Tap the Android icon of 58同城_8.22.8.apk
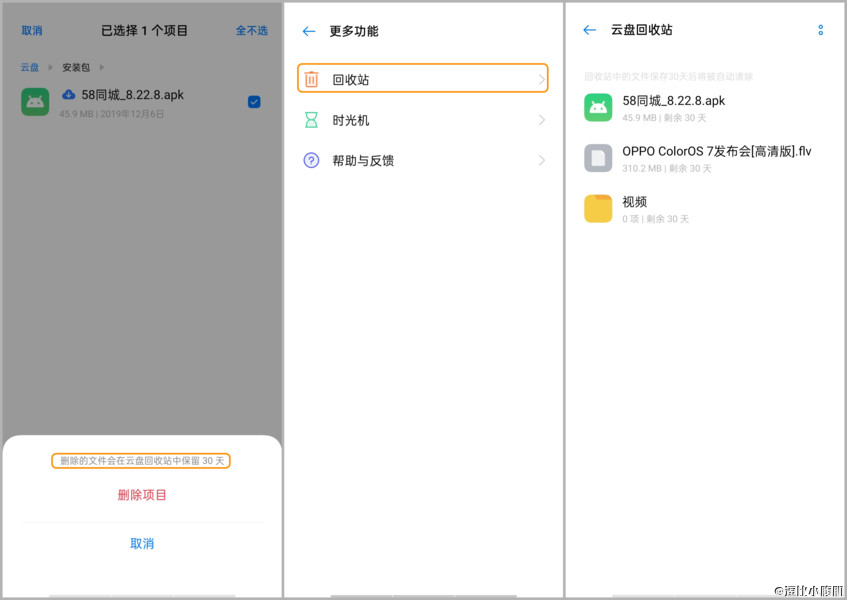The image size is (847, 600). [597, 107]
